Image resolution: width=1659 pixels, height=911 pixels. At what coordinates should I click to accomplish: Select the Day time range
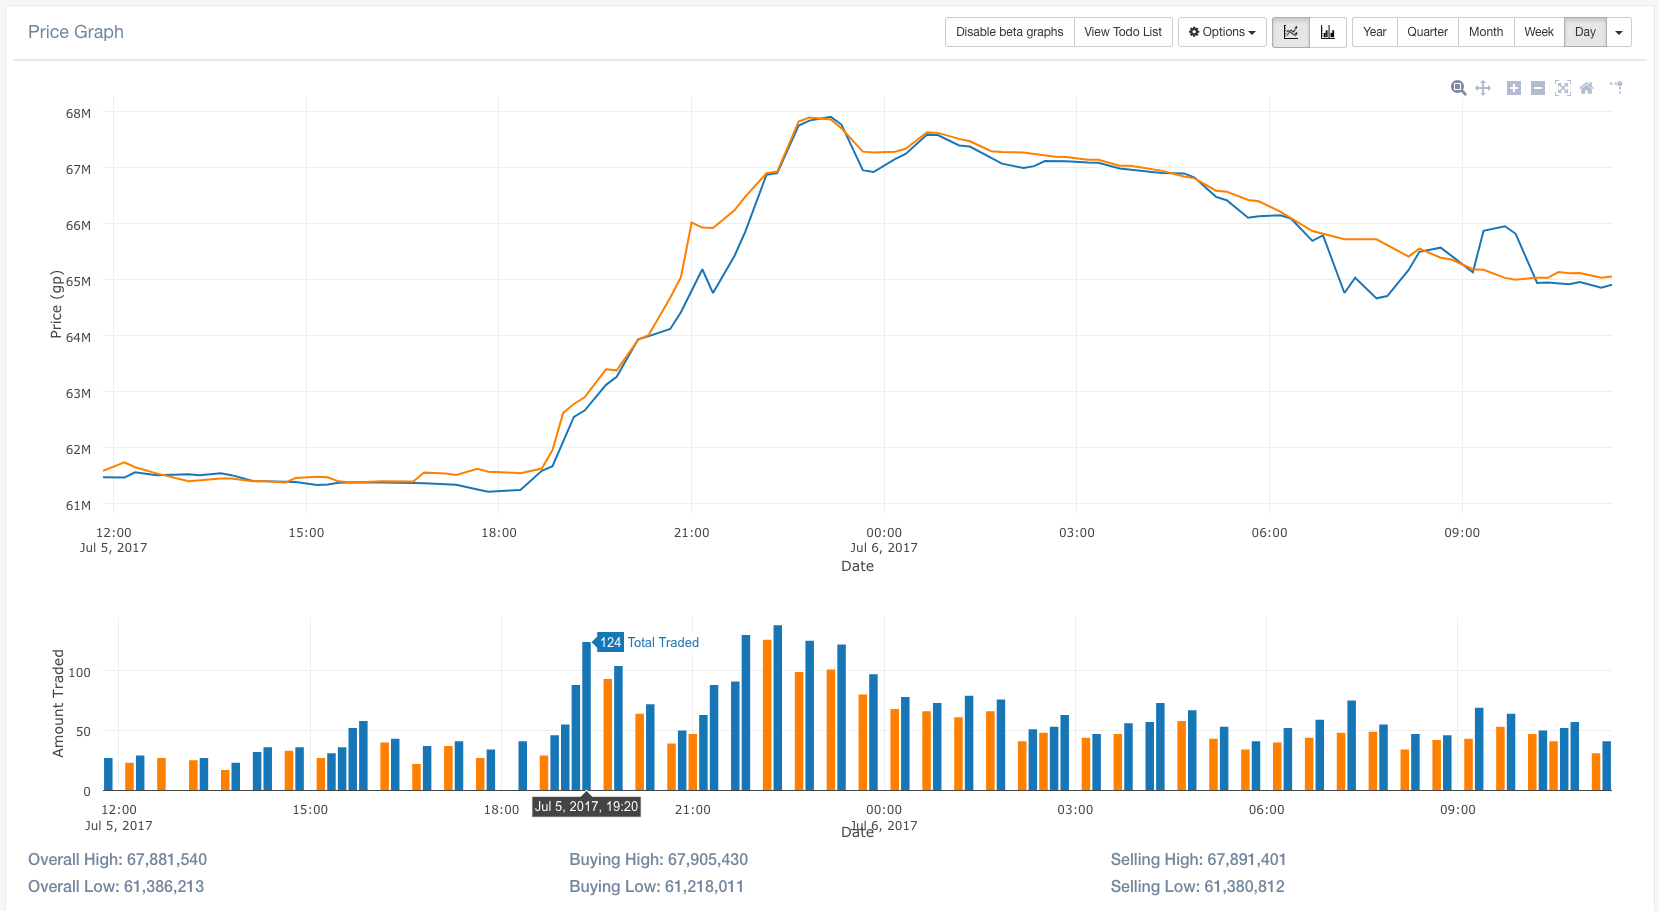pyautogui.click(x=1585, y=32)
